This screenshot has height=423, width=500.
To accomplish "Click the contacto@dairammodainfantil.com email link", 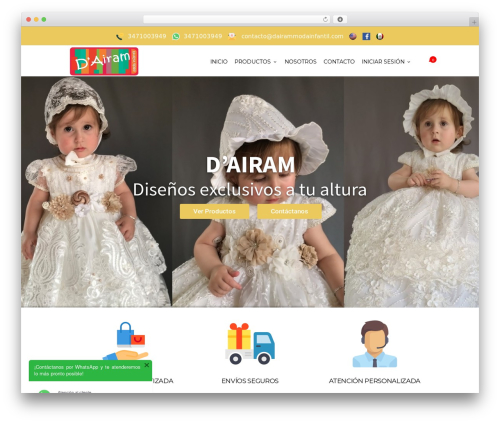I will (292, 36).
